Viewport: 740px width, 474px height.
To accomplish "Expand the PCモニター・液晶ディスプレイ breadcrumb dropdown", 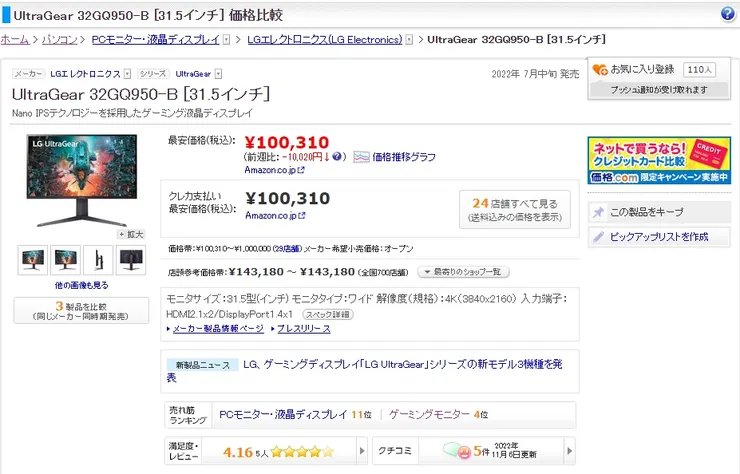I will coord(227,40).
